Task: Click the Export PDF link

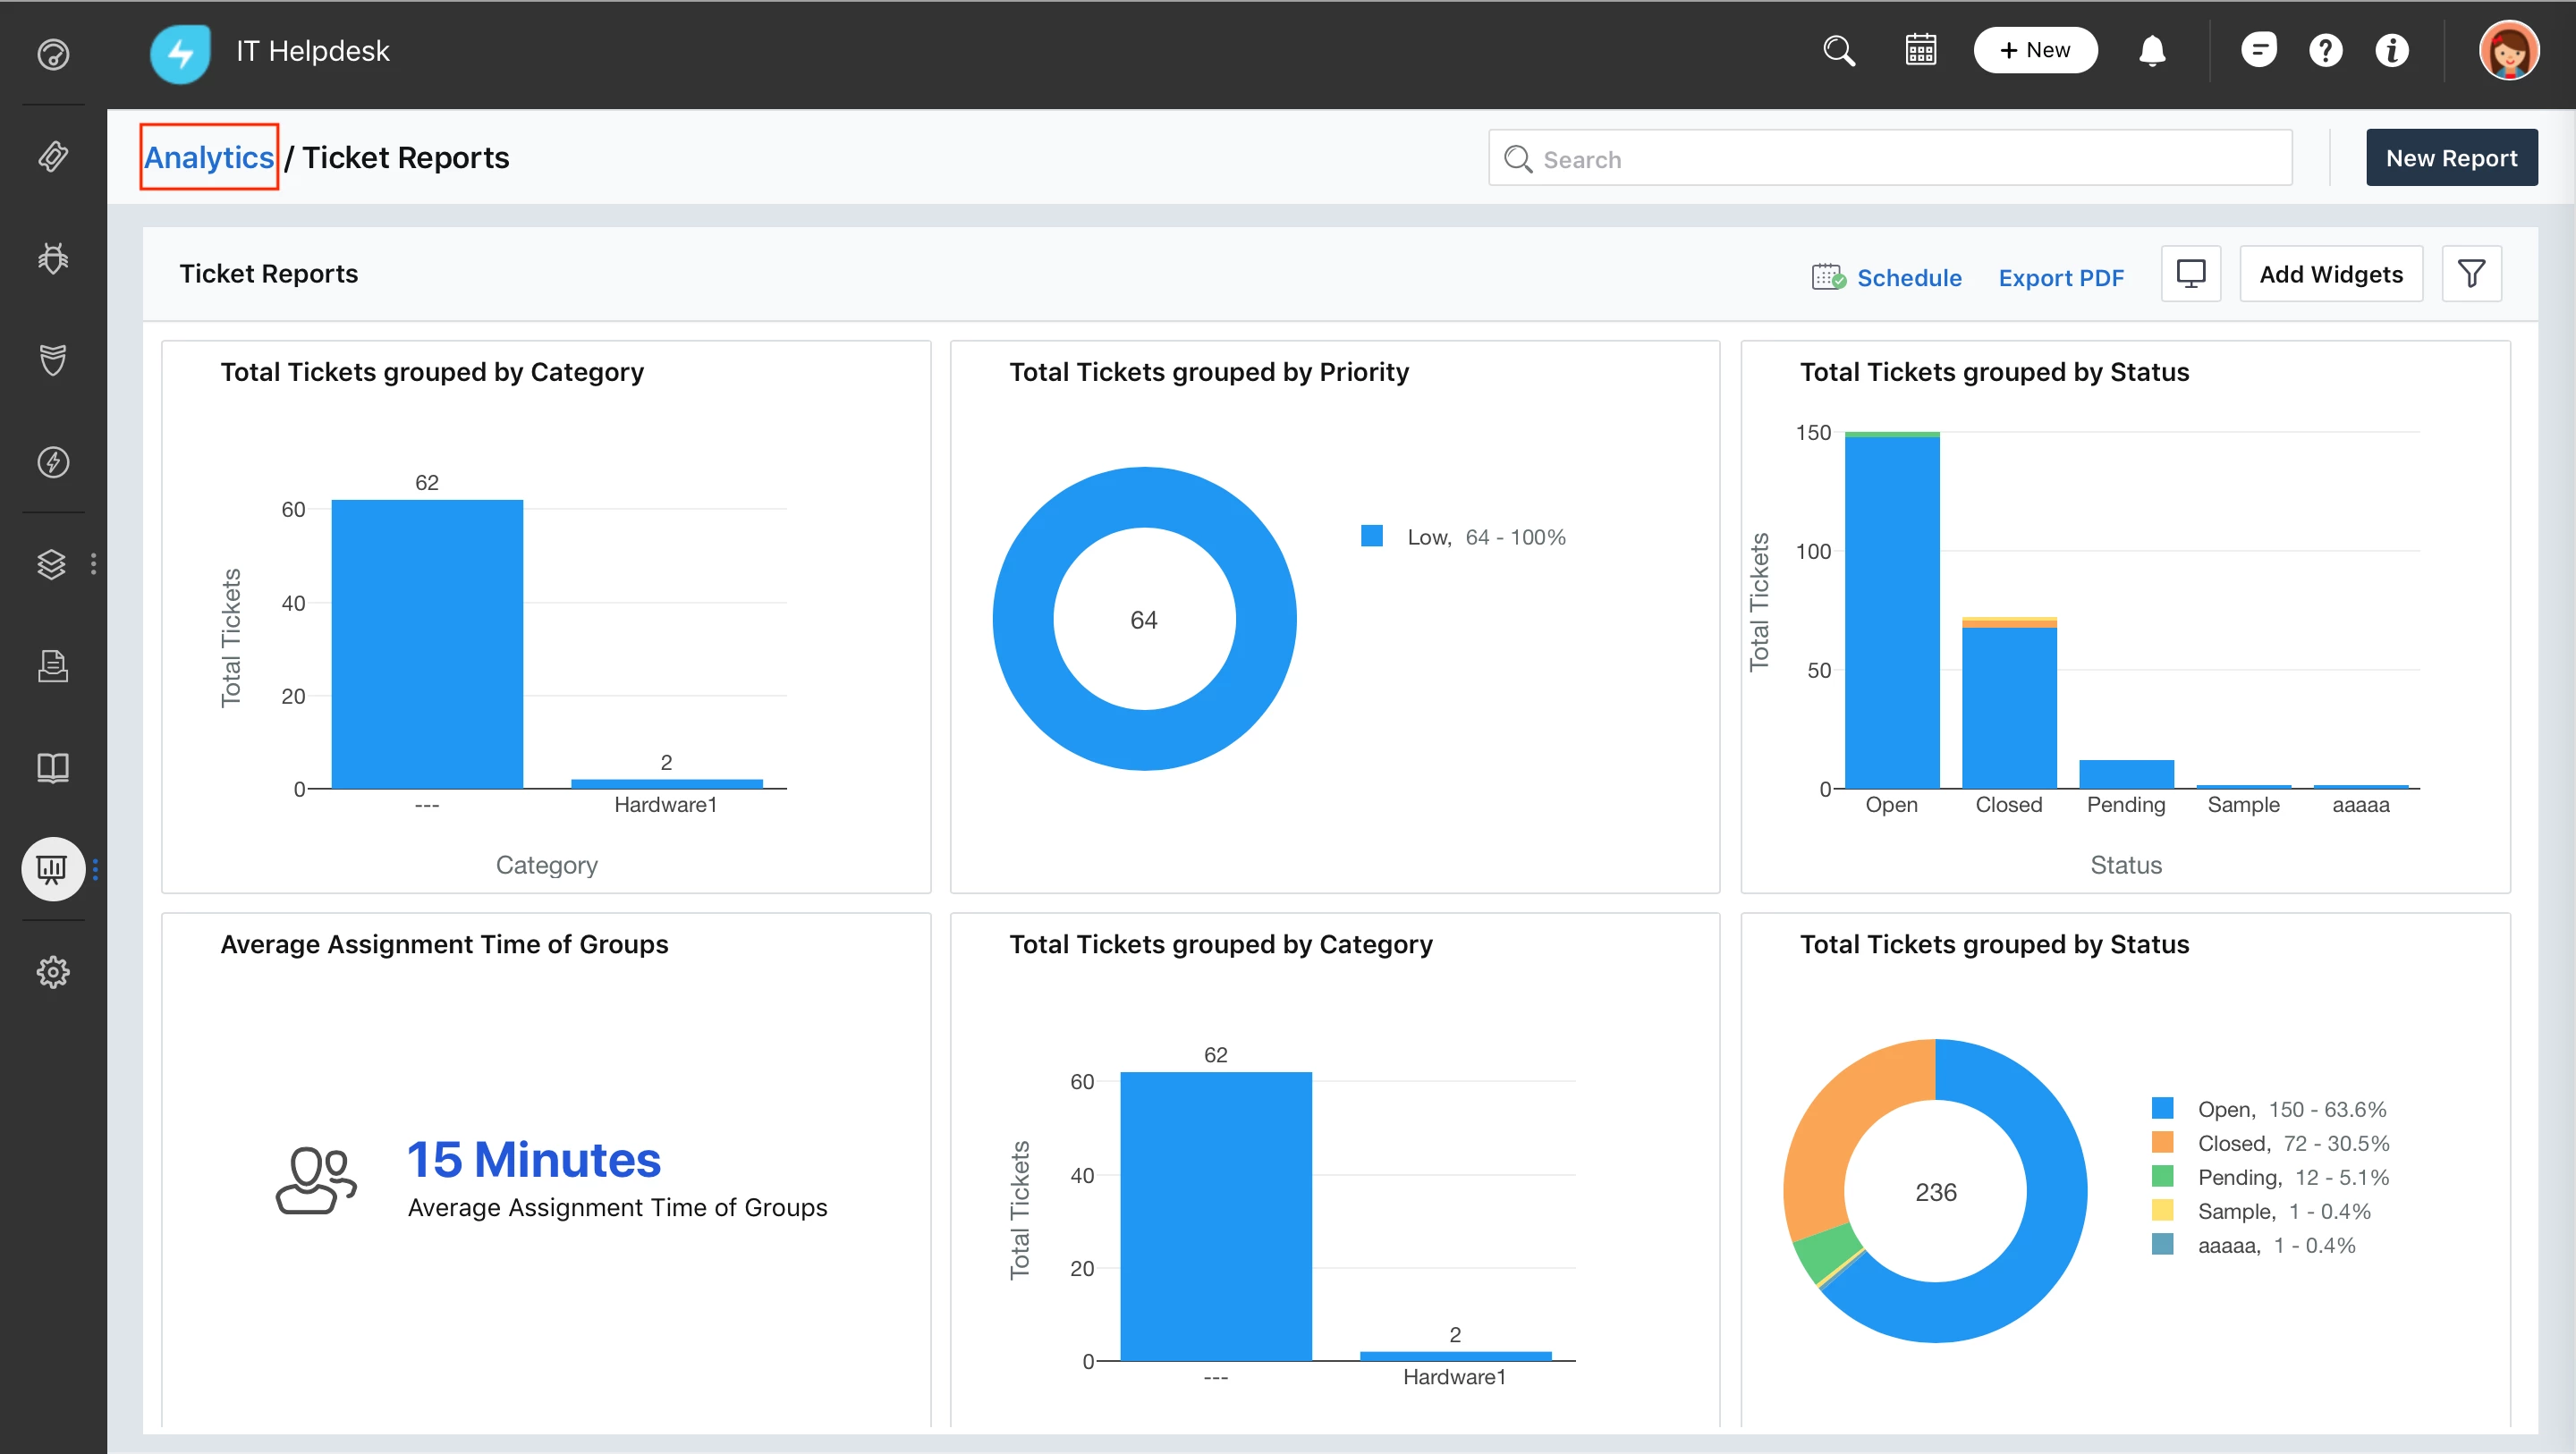Action: [2060, 277]
